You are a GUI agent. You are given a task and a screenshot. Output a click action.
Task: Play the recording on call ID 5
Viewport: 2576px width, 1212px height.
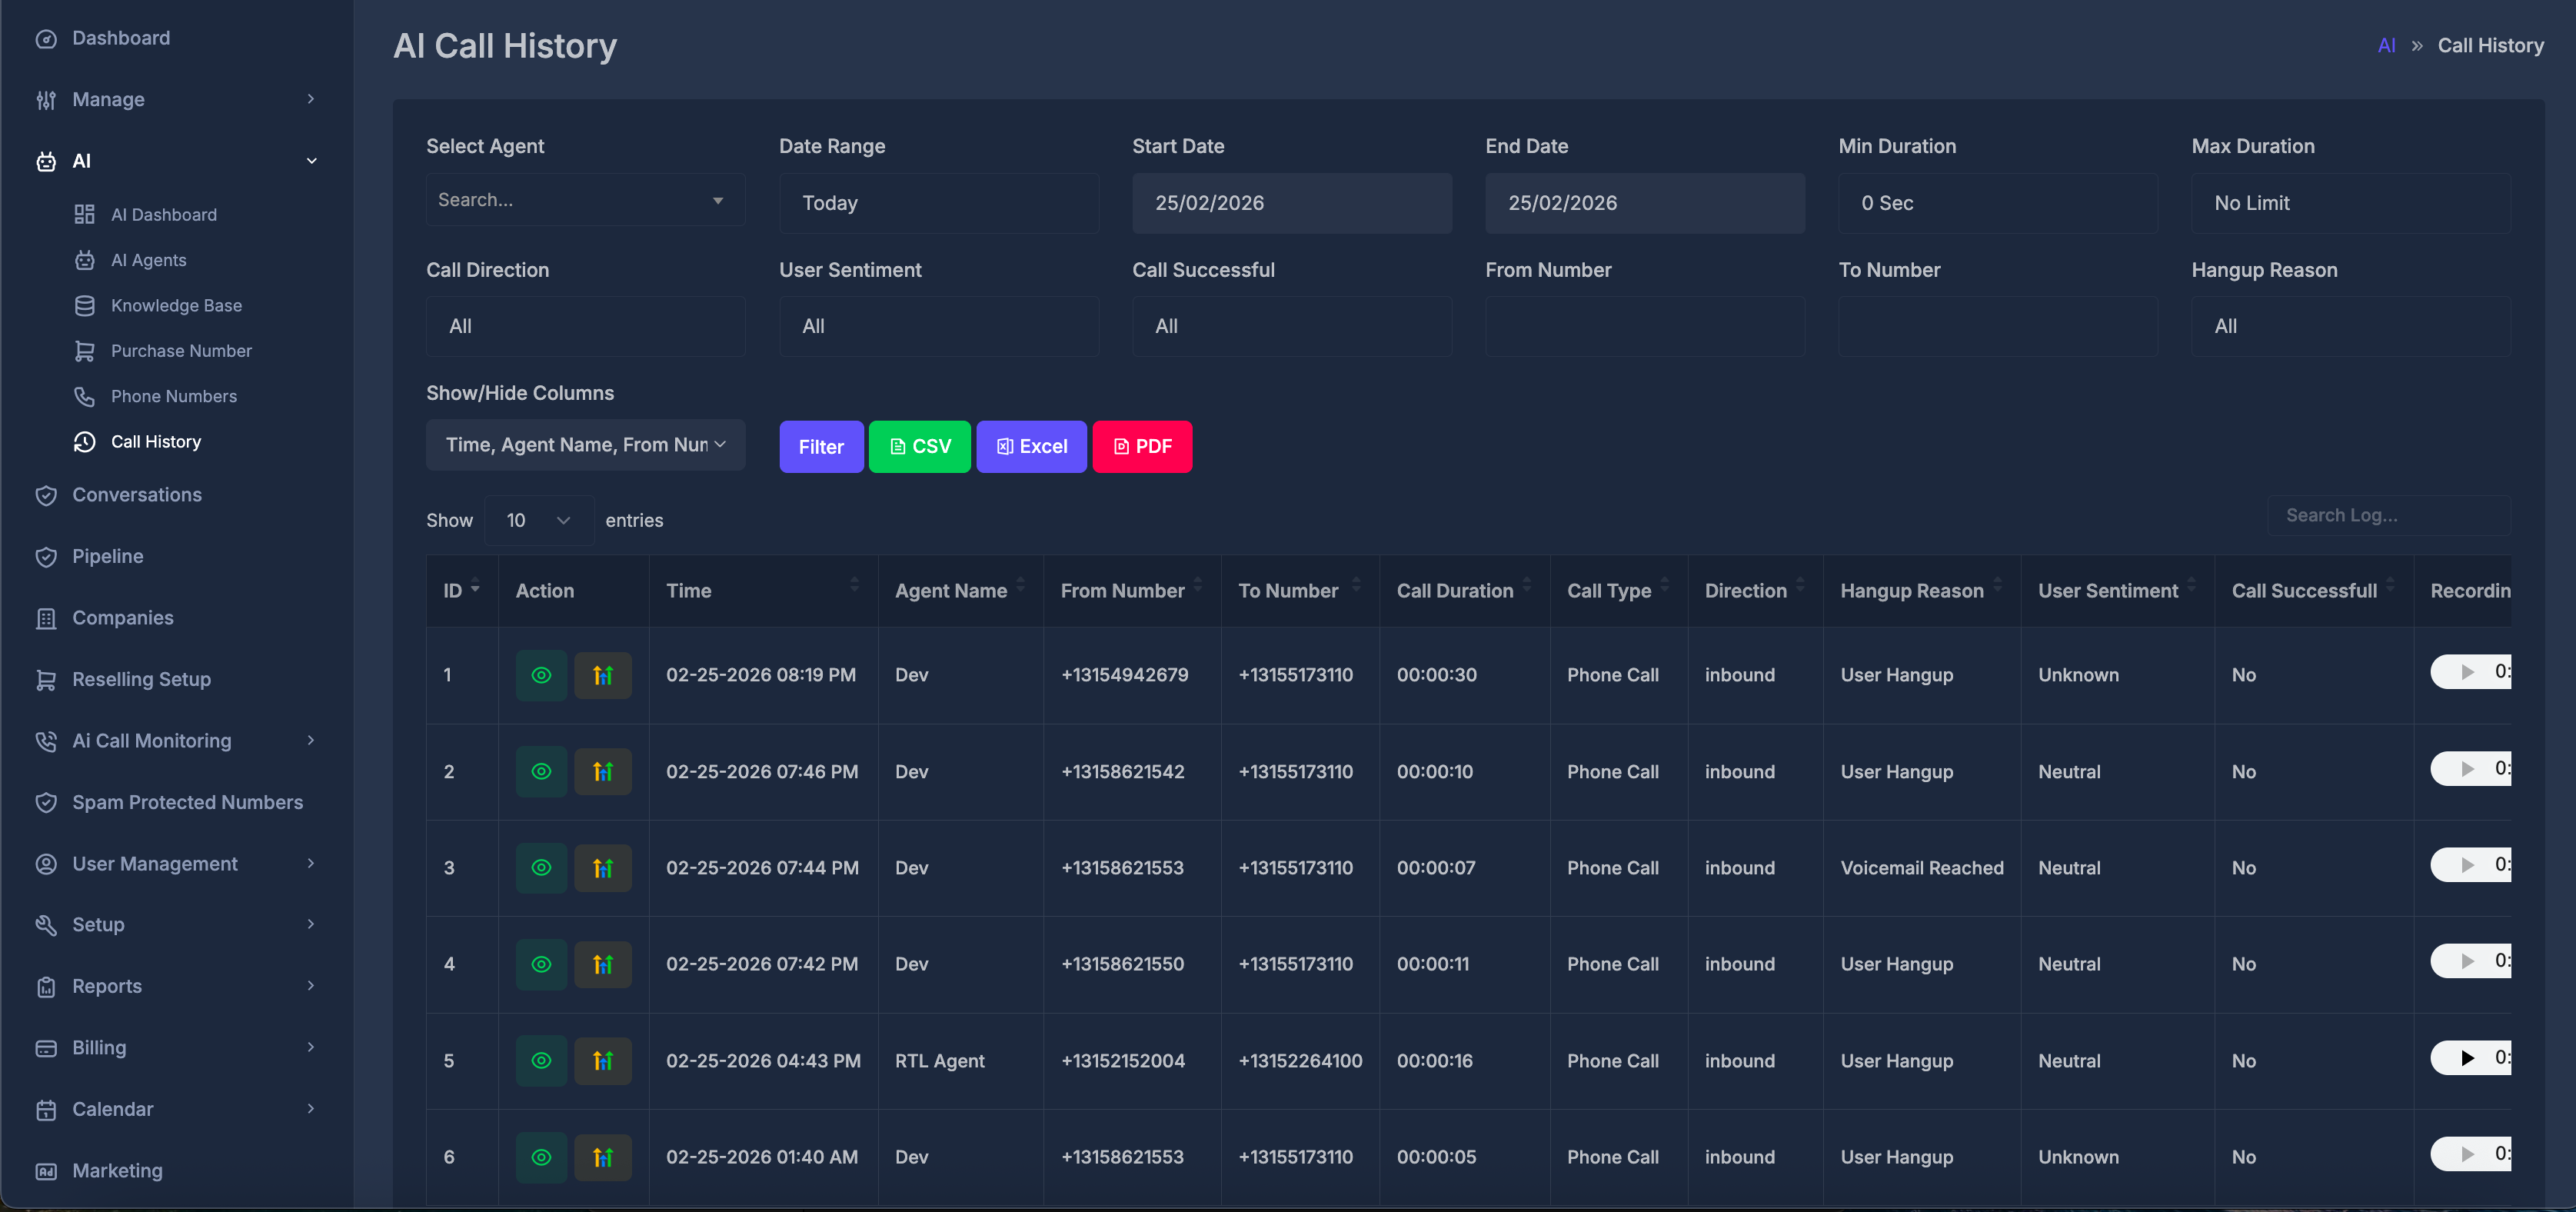(x=2467, y=1058)
